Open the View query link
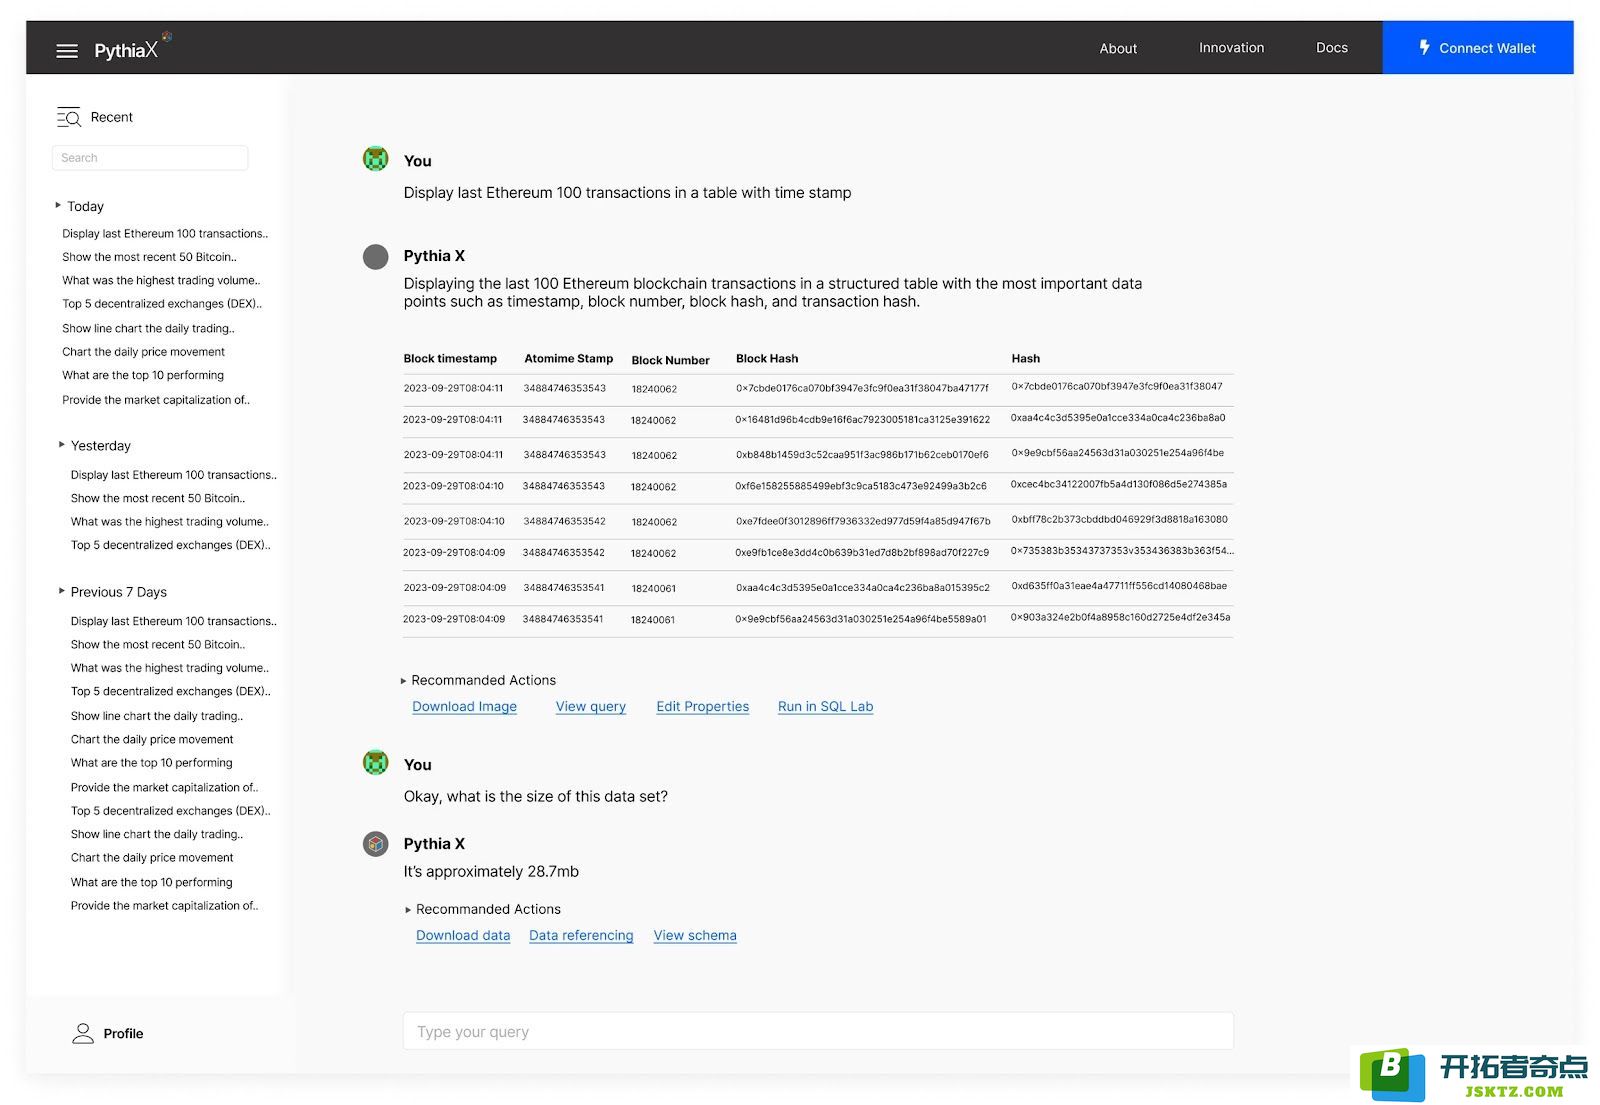This screenshot has width=1600, height=1105. 590,706
